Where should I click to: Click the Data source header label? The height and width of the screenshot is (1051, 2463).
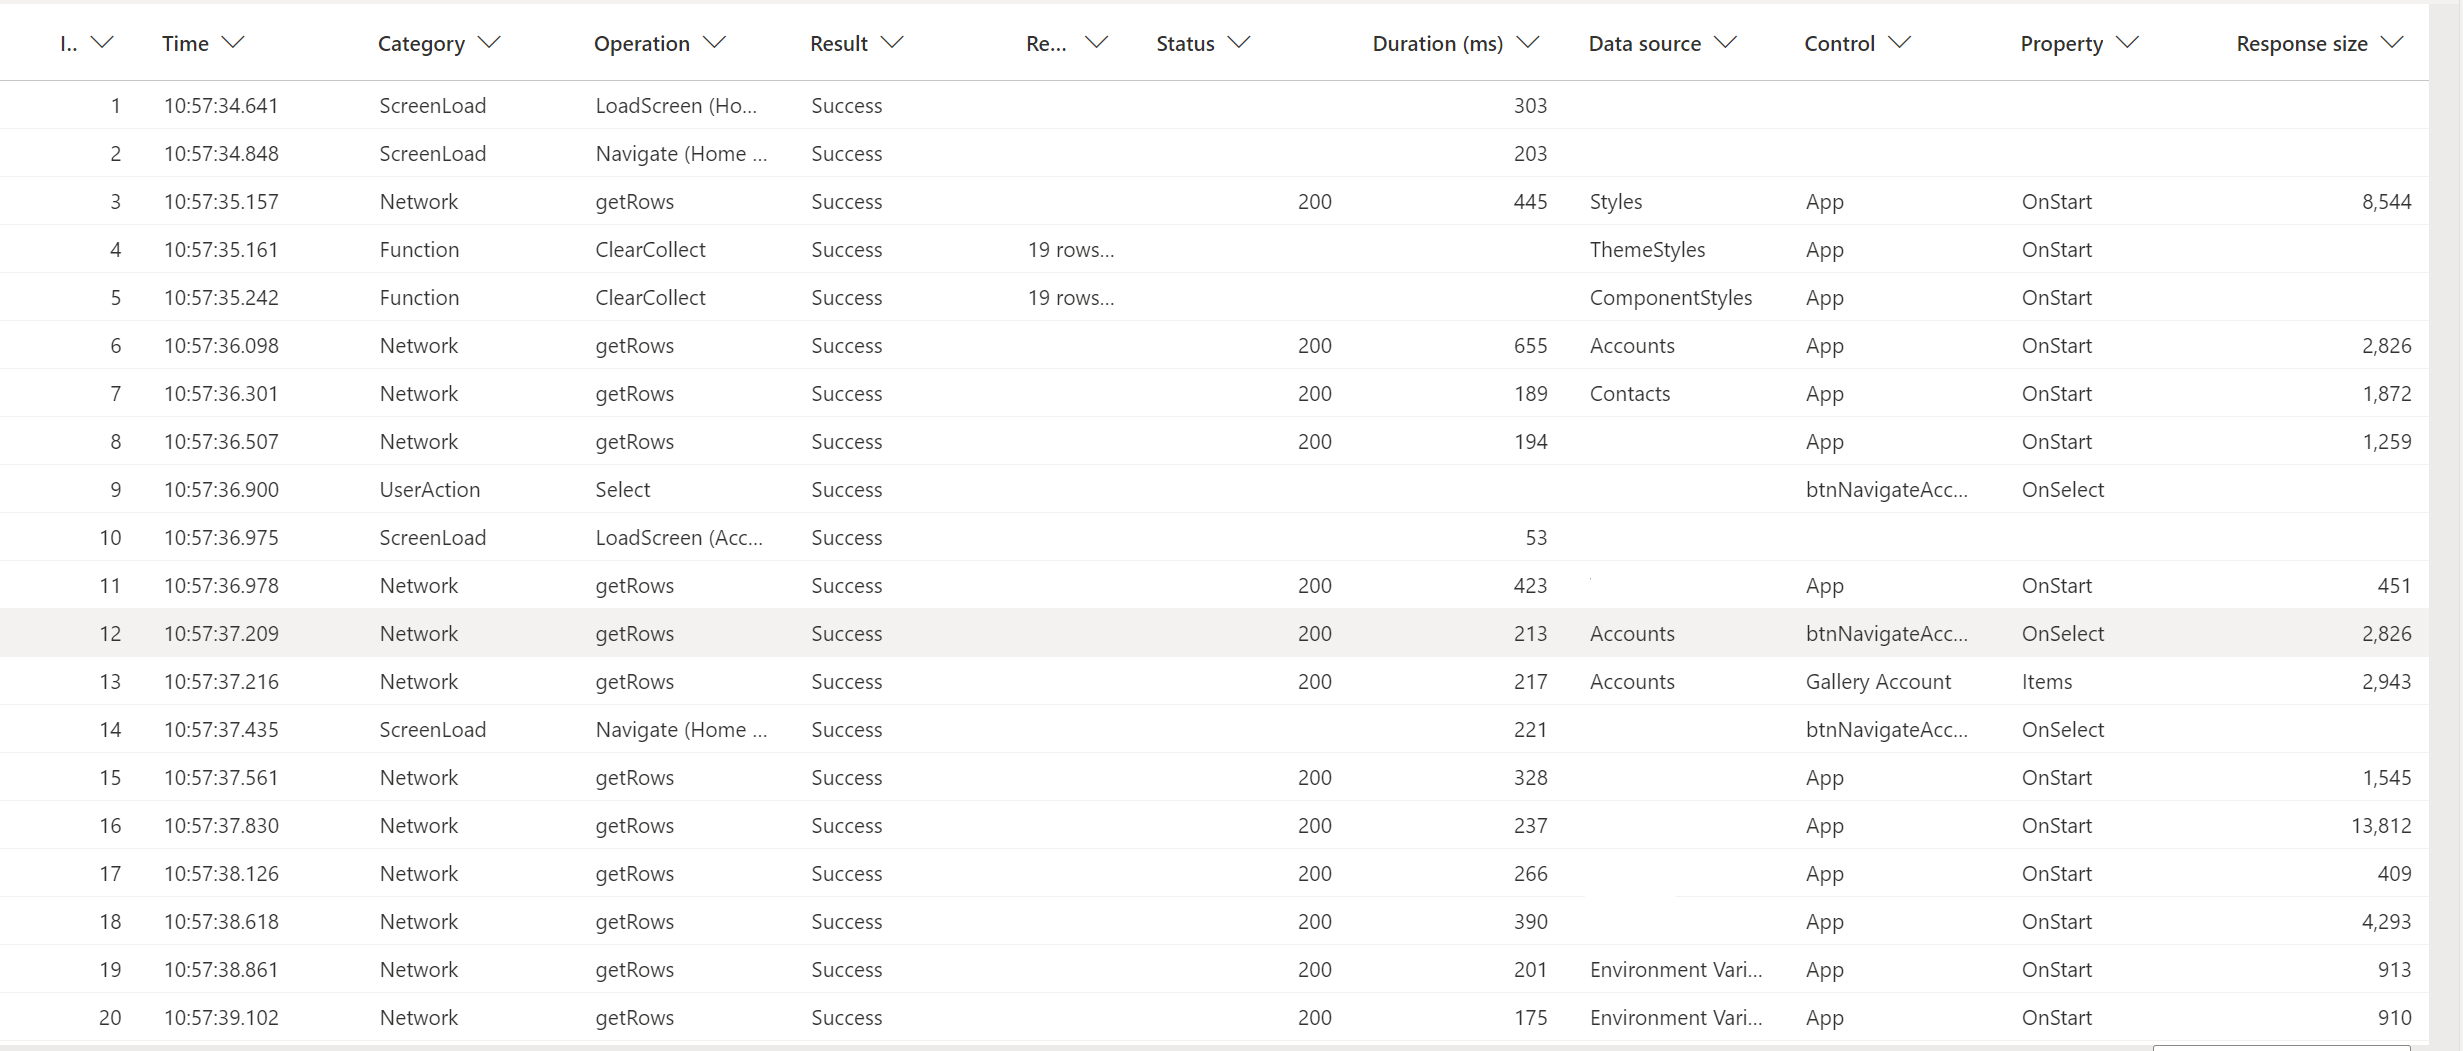[1644, 44]
